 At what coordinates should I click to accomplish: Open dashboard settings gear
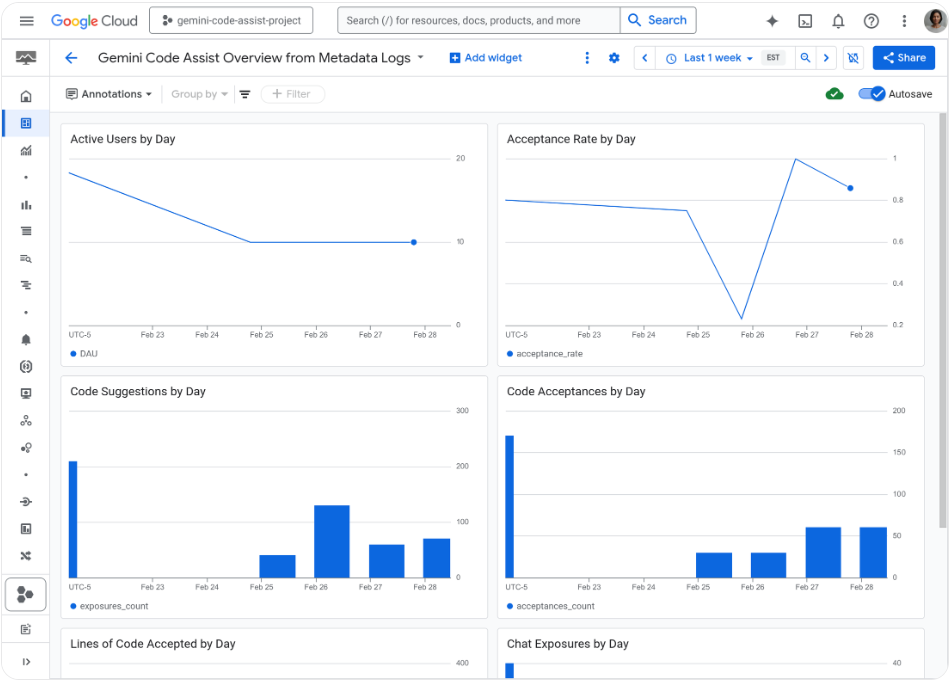click(x=614, y=58)
